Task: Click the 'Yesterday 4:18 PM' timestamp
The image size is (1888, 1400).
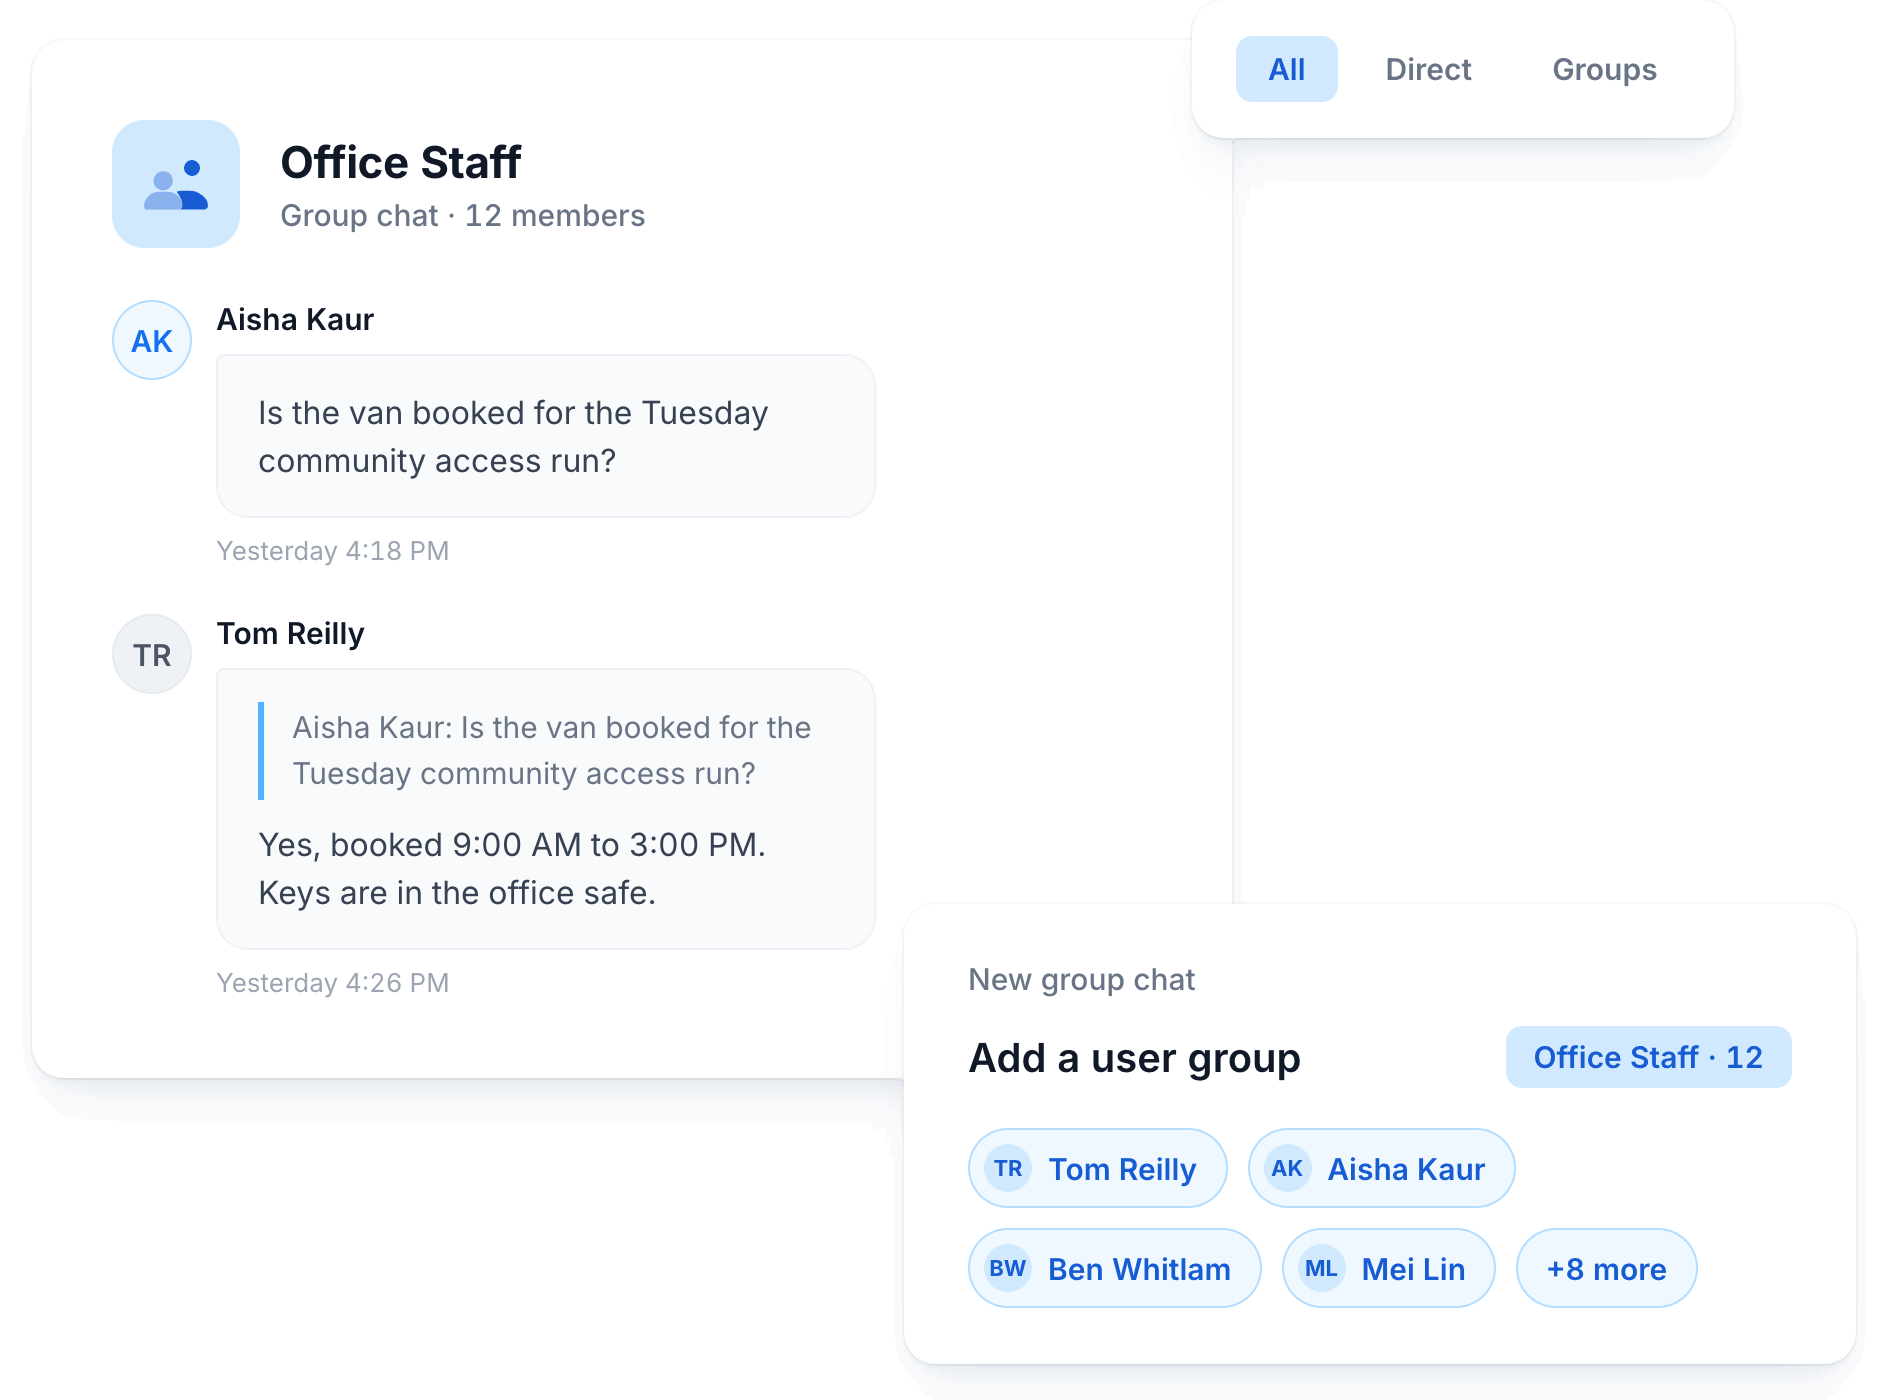Action: pos(333,551)
